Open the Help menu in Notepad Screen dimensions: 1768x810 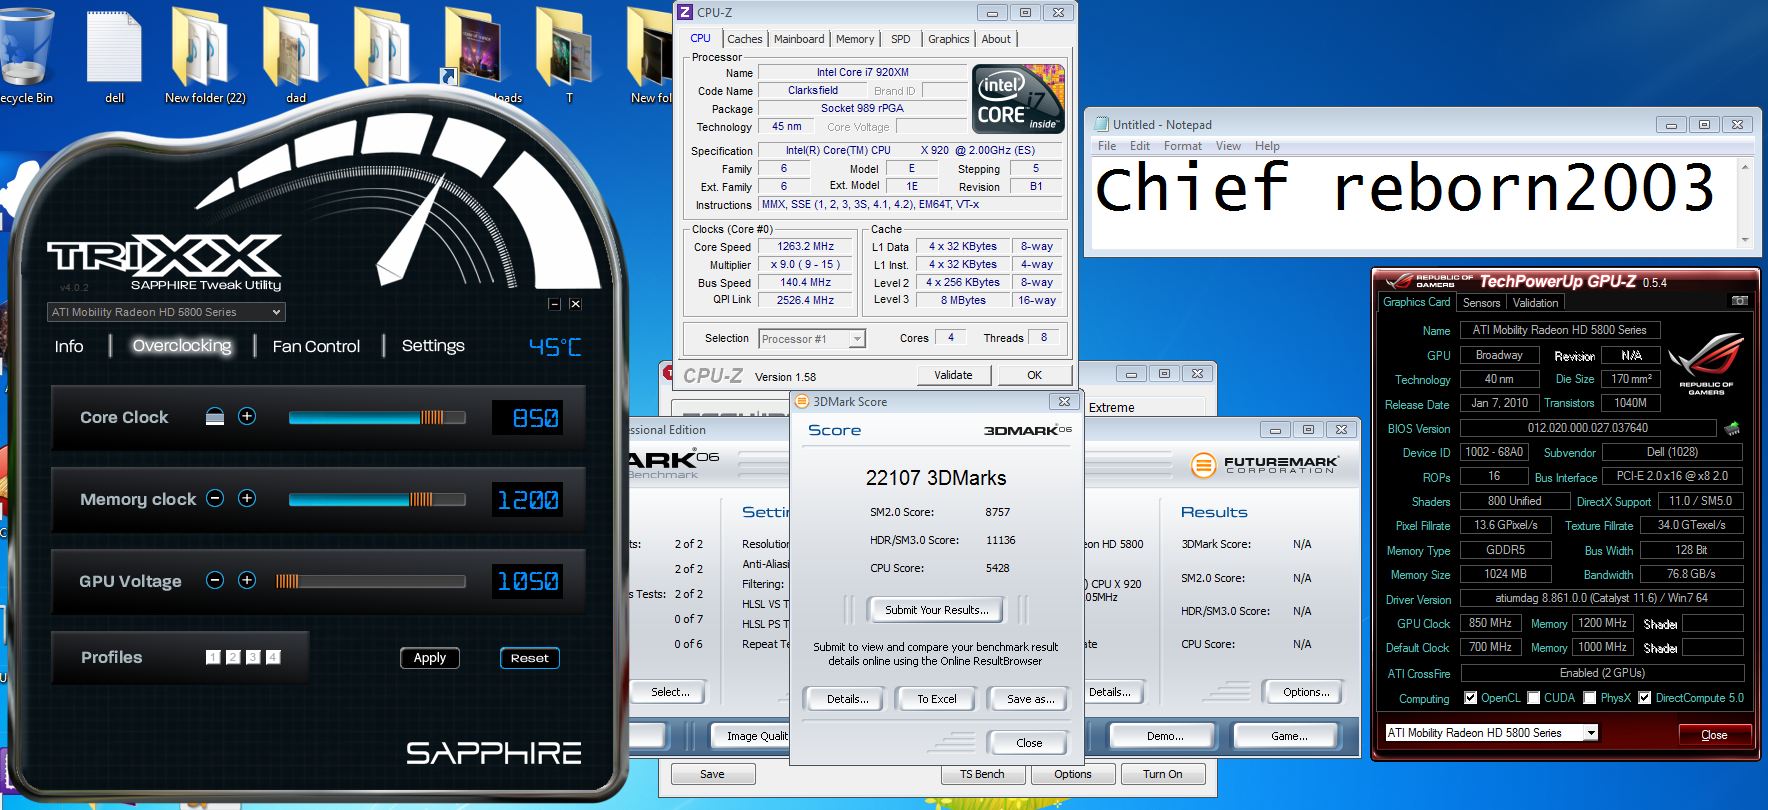click(x=1267, y=146)
